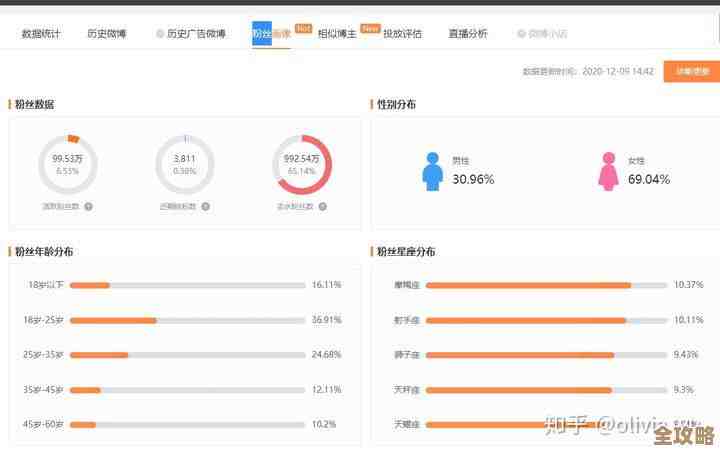The height and width of the screenshot is (454, 720).
Task: Click the 天蝎座 constellation label
Action: 407,425
